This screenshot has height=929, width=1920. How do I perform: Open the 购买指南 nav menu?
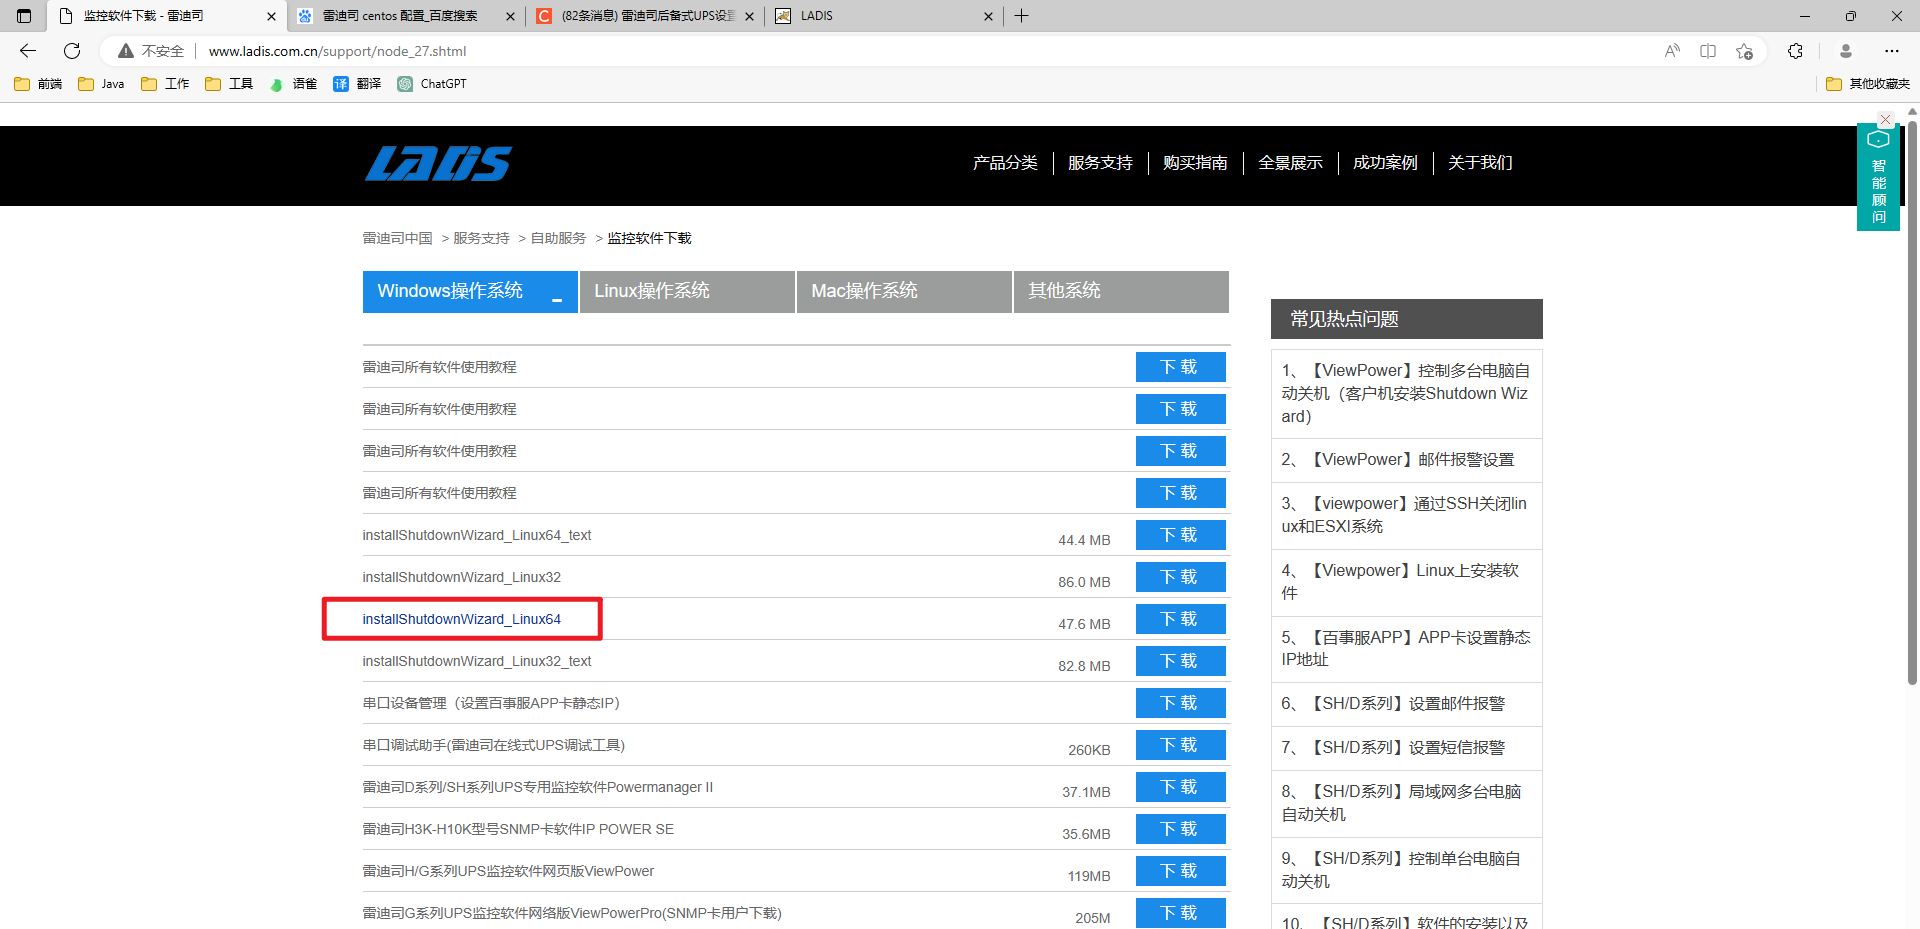click(x=1195, y=163)
